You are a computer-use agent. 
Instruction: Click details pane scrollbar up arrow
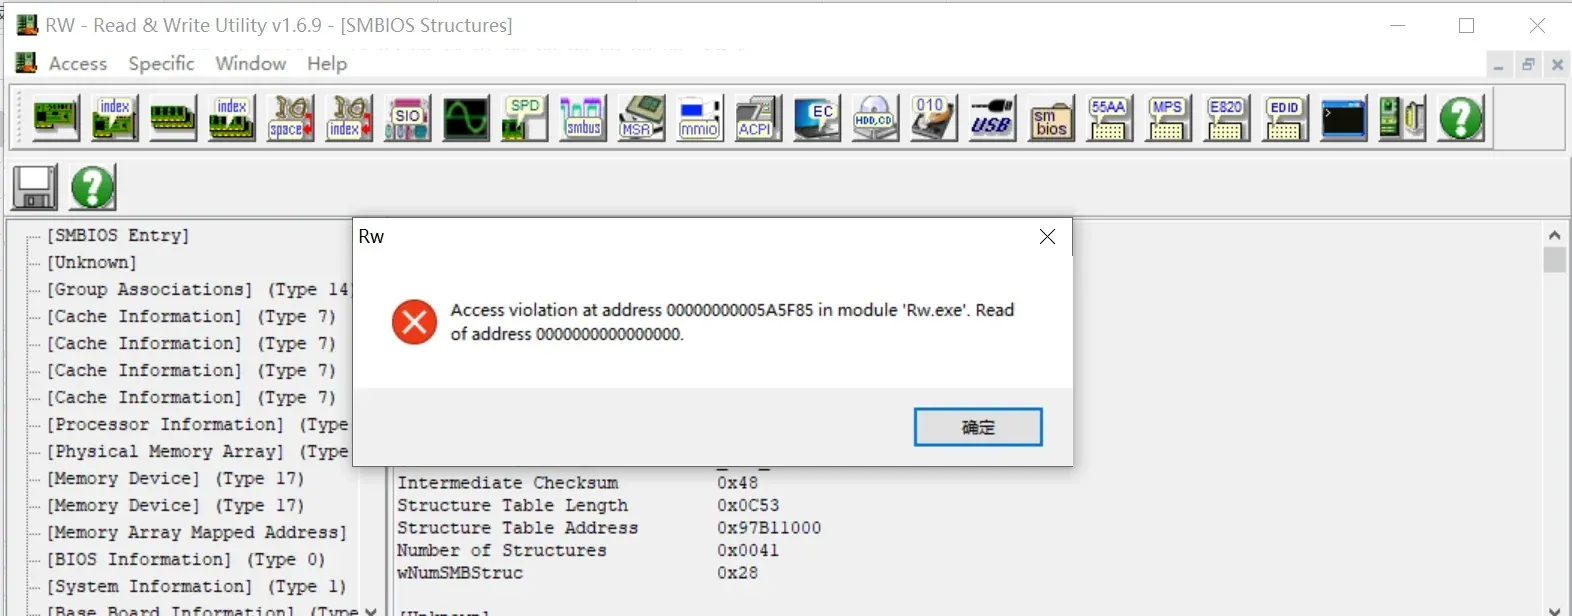tap(1554, 235)
